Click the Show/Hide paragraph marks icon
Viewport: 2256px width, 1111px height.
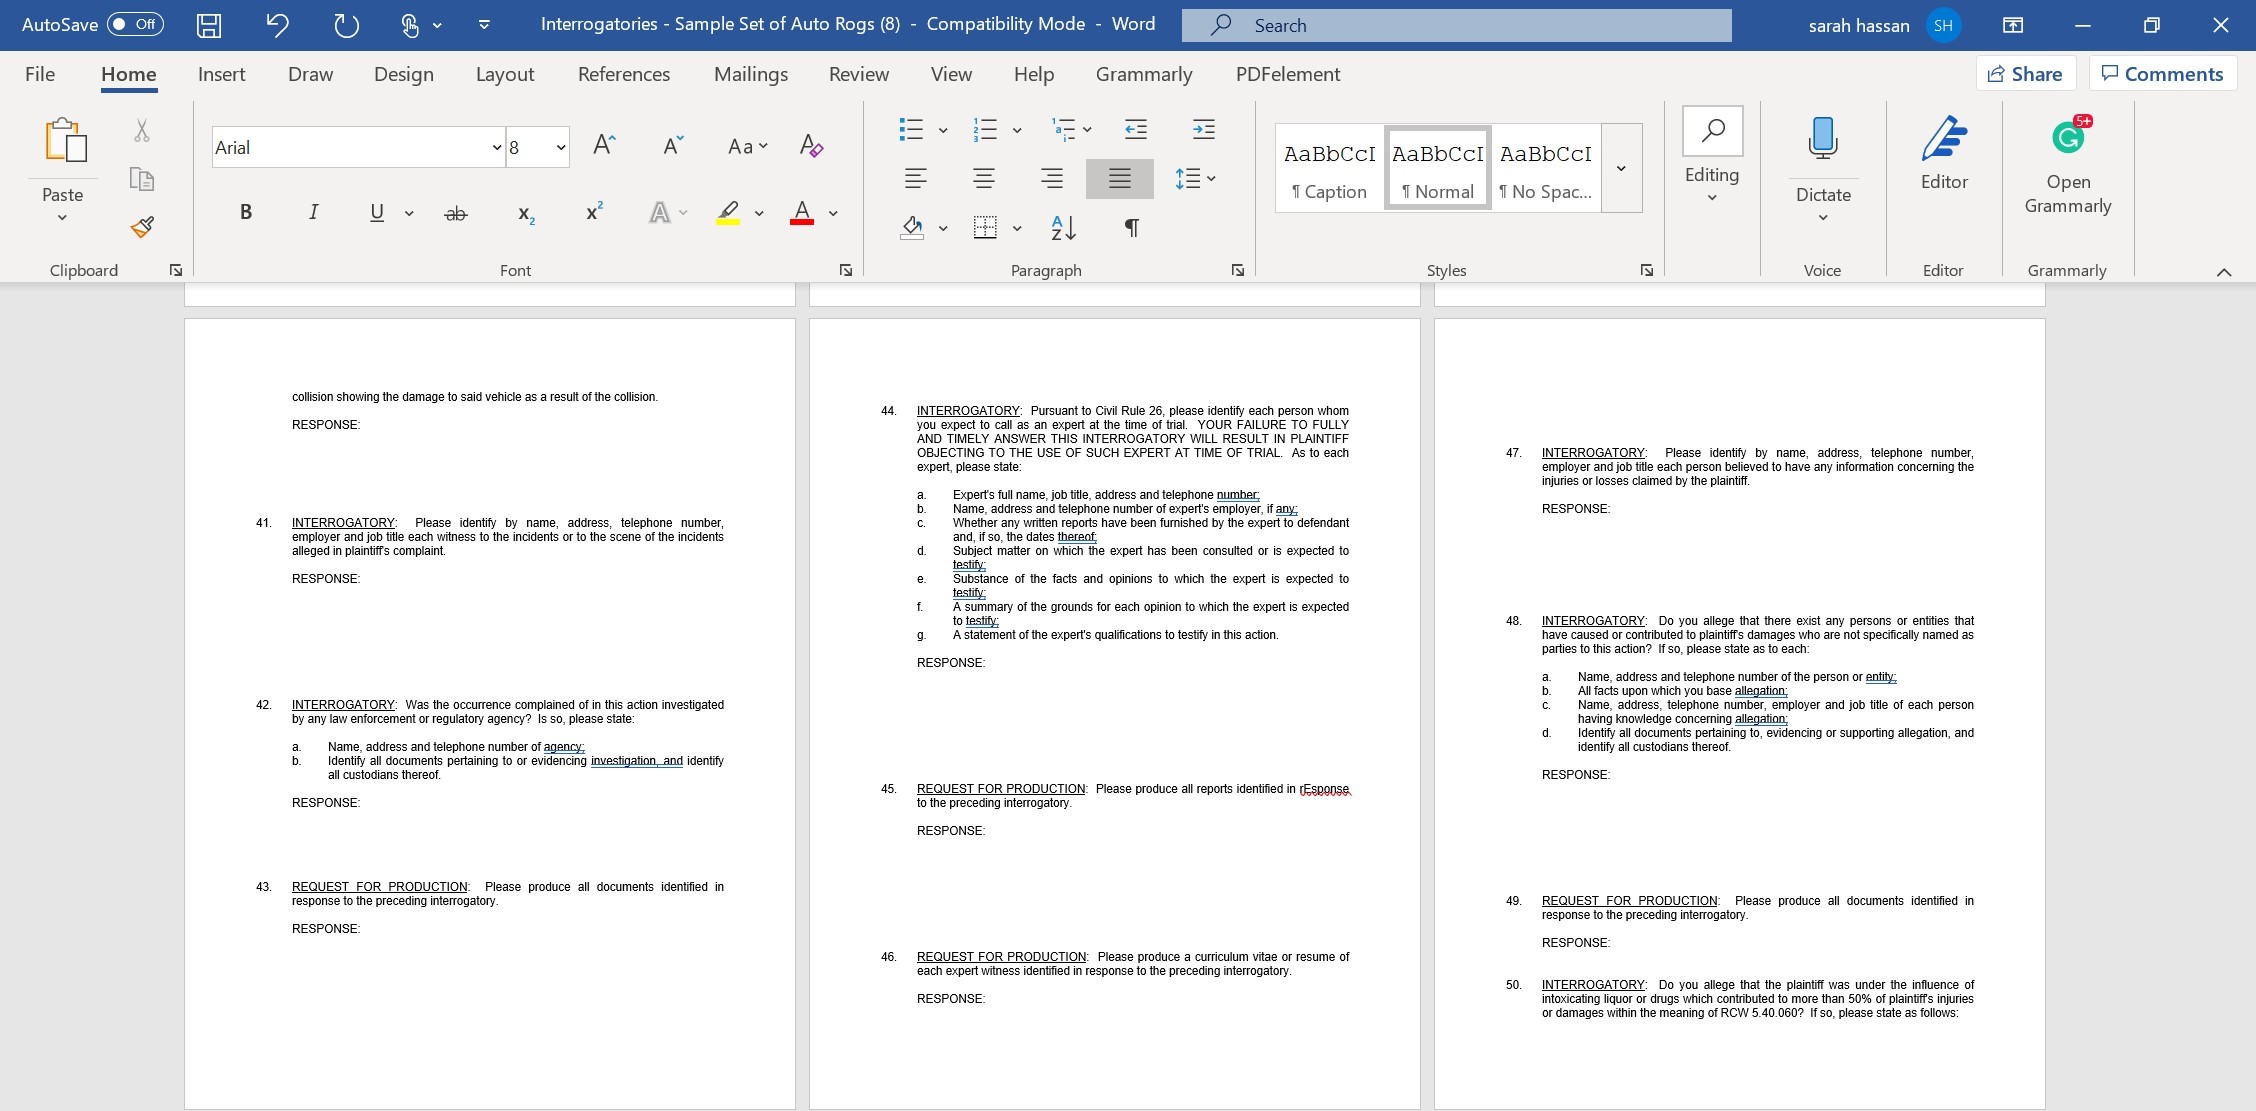click(1131, 228)
